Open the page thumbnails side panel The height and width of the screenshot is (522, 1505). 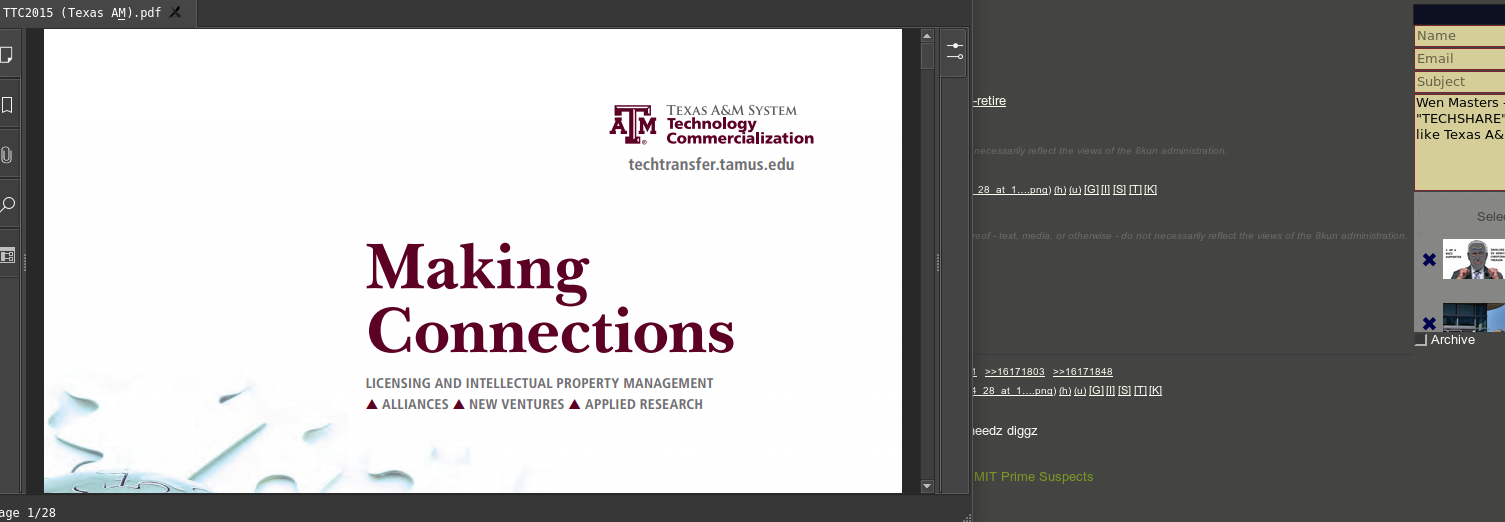tap(7, 53)
